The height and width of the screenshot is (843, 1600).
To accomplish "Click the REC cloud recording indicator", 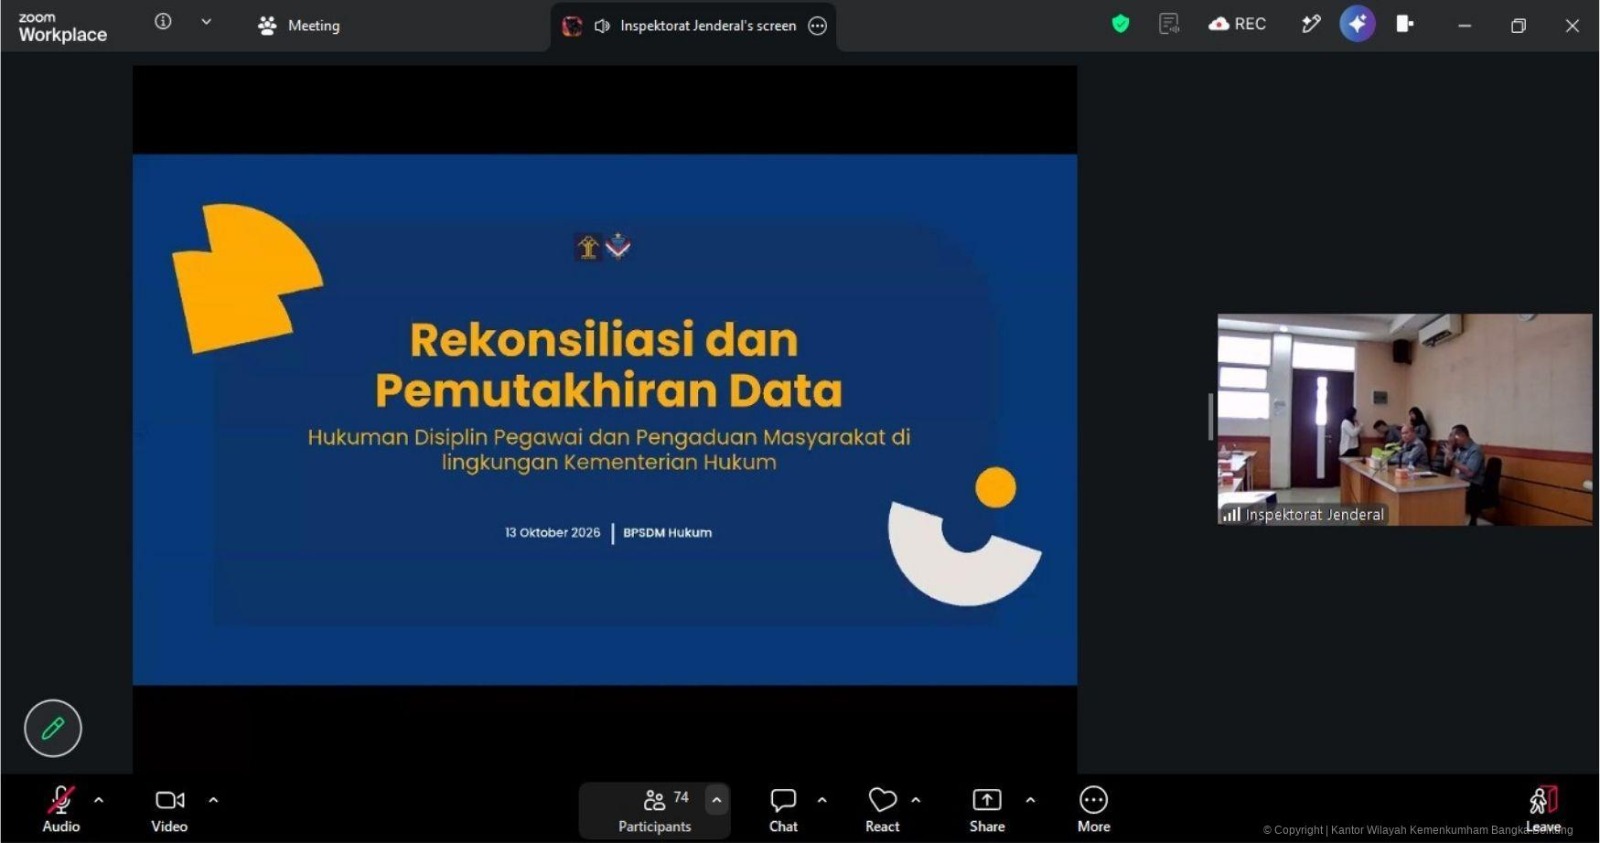I will tap(1238, 23).
